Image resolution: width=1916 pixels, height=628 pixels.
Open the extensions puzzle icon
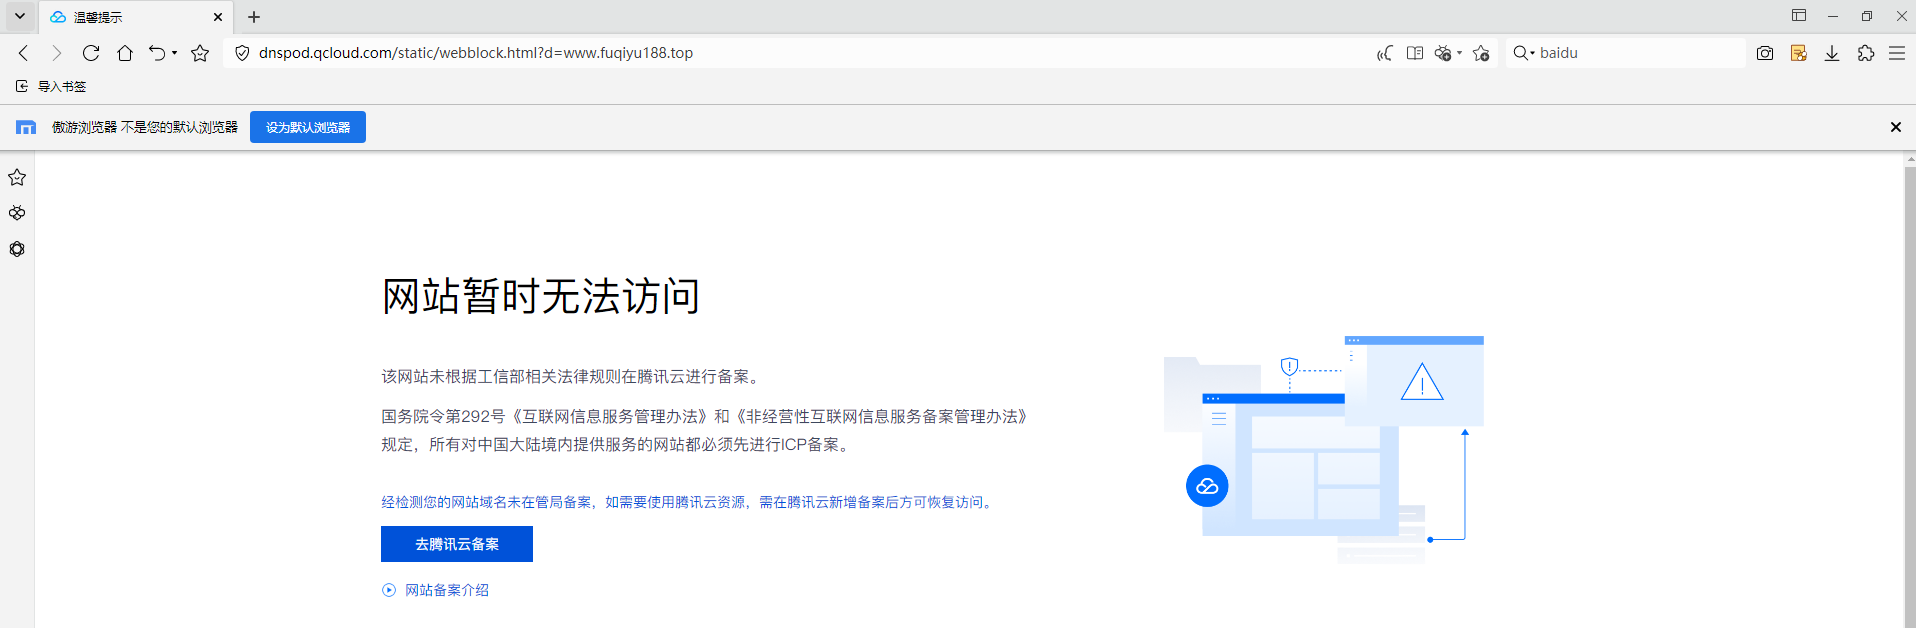1866,53
